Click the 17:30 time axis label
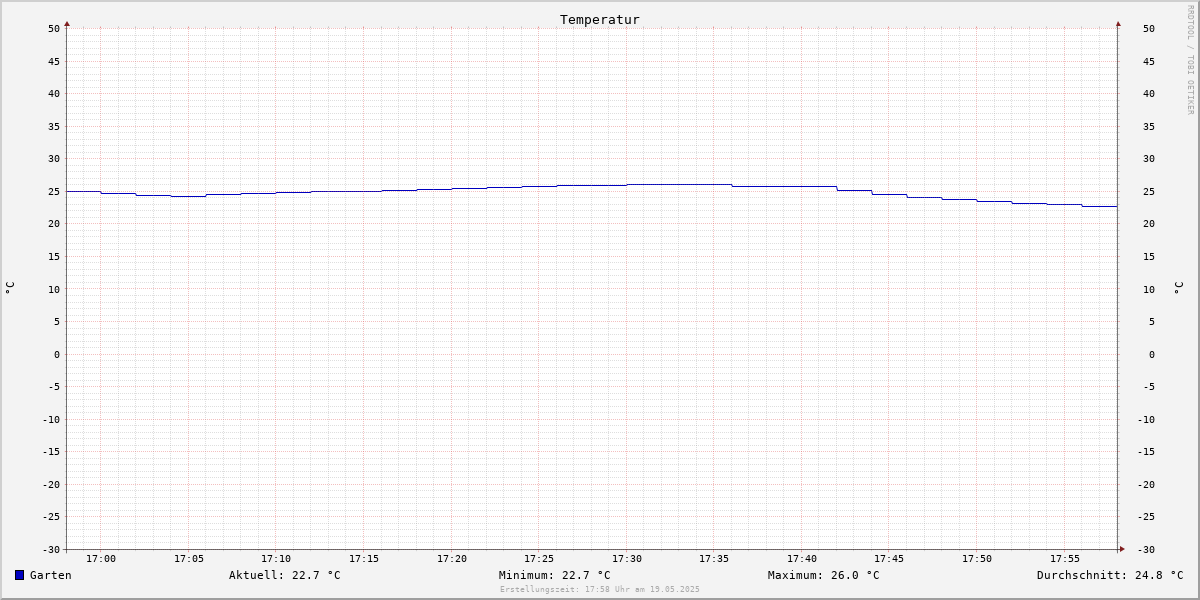Viewport: 1200px width, 600px height. pos(627,558)
